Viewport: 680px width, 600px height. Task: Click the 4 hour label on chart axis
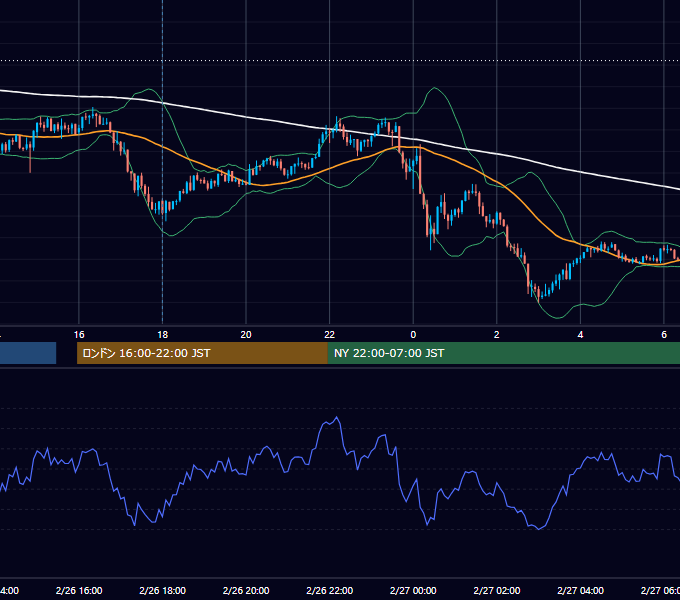(x=580, y=335)
